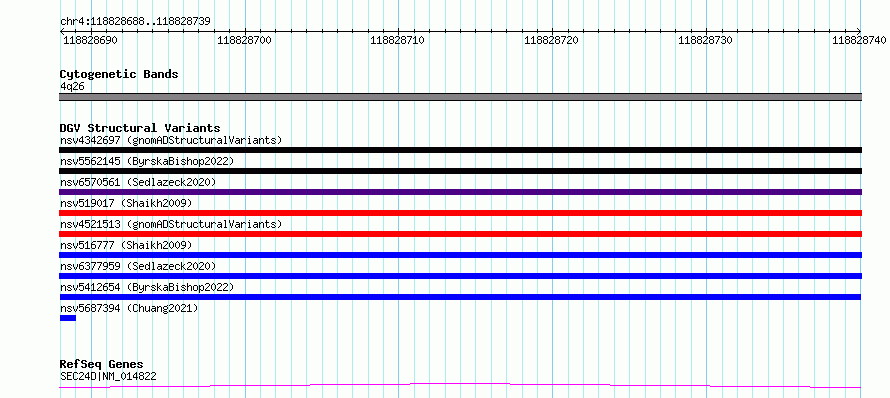This screenshot has height=398, width=890.
Task: Open nsv4521513 gnomADStructuralVariants label
Action: pyautogui.click(x=171, y=224)
